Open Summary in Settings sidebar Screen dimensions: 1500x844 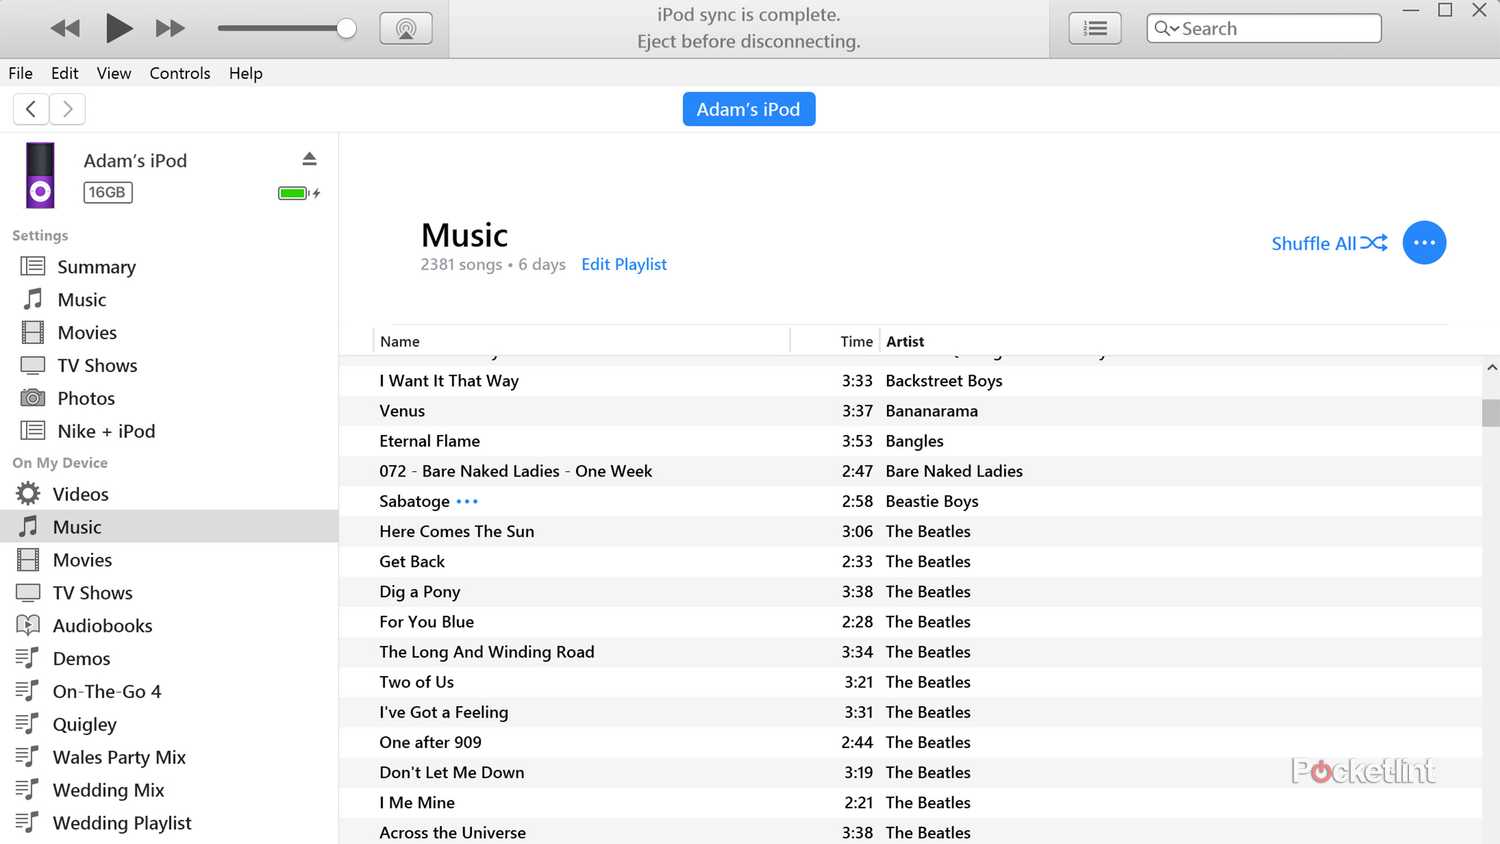pos(96,267)
